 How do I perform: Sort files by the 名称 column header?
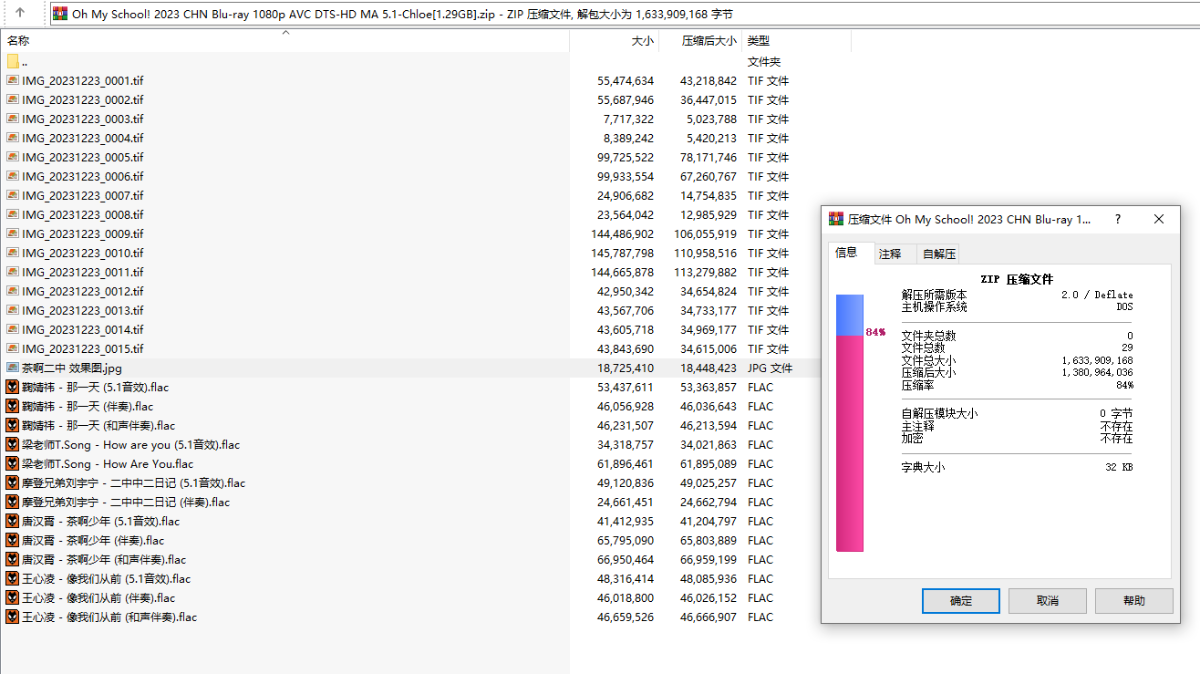coord(18,41)
